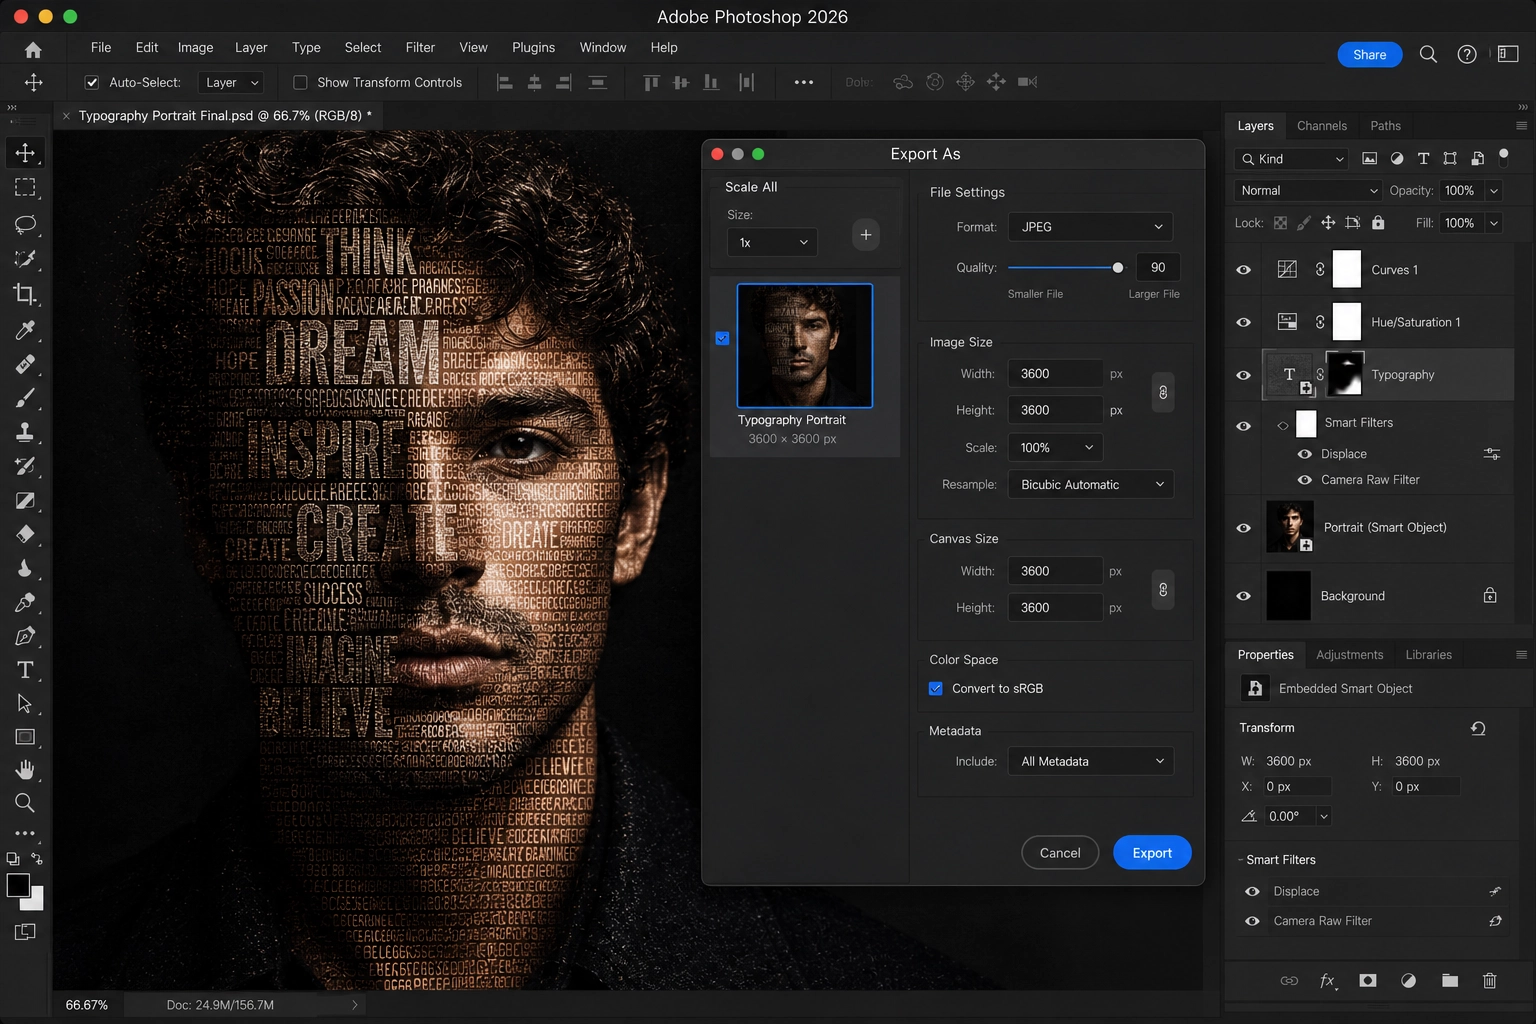Click the Quality value field 90
Viewport: 1536px width, 1024px height.
1158,267
